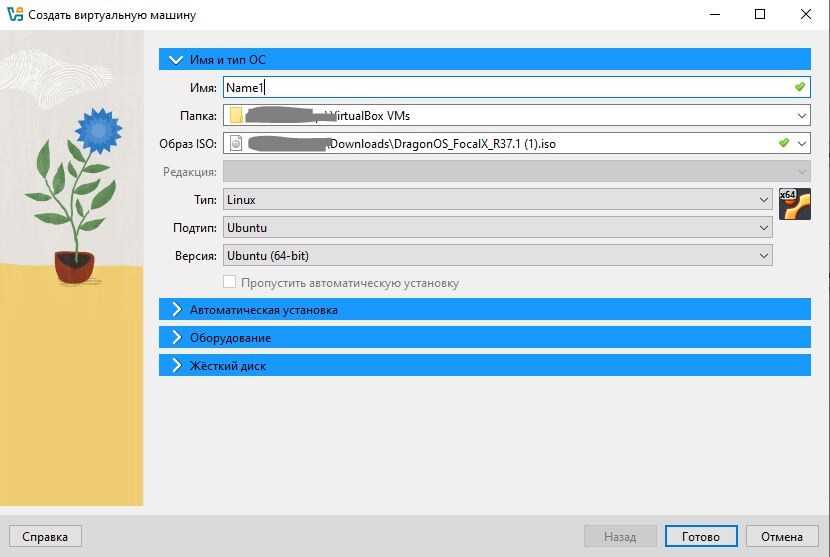Click the green checkmark in Образ ISO field
This screenshot has width=830, height=557.
point(784,143)
